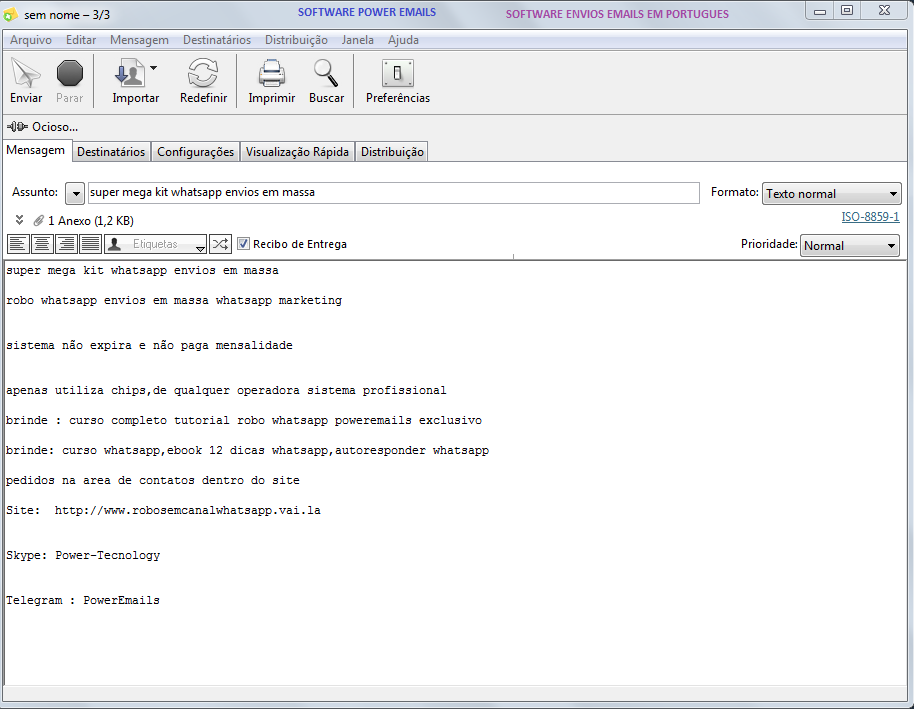Click the Imprimir printer icon

coord(272,73)
